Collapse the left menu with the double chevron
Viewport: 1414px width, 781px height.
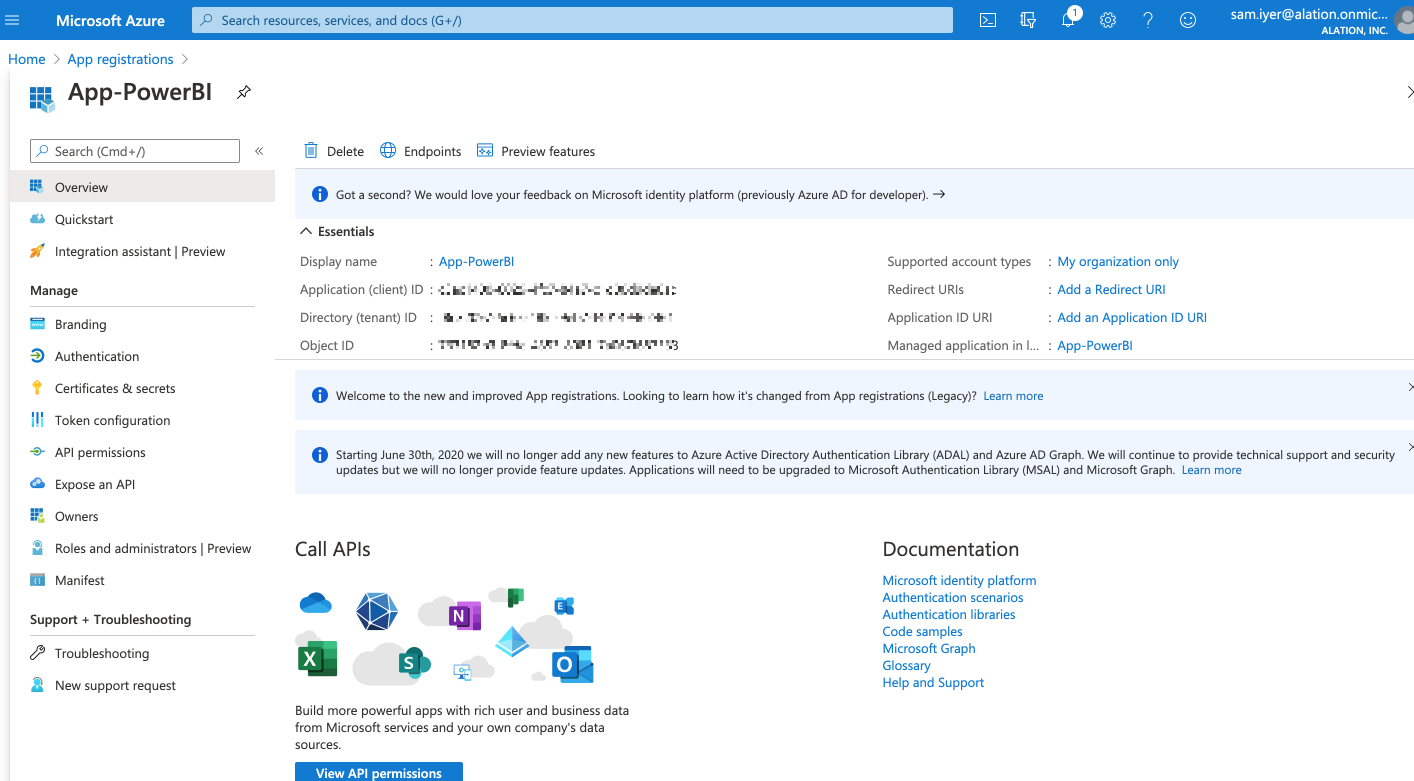coord(259,151)
